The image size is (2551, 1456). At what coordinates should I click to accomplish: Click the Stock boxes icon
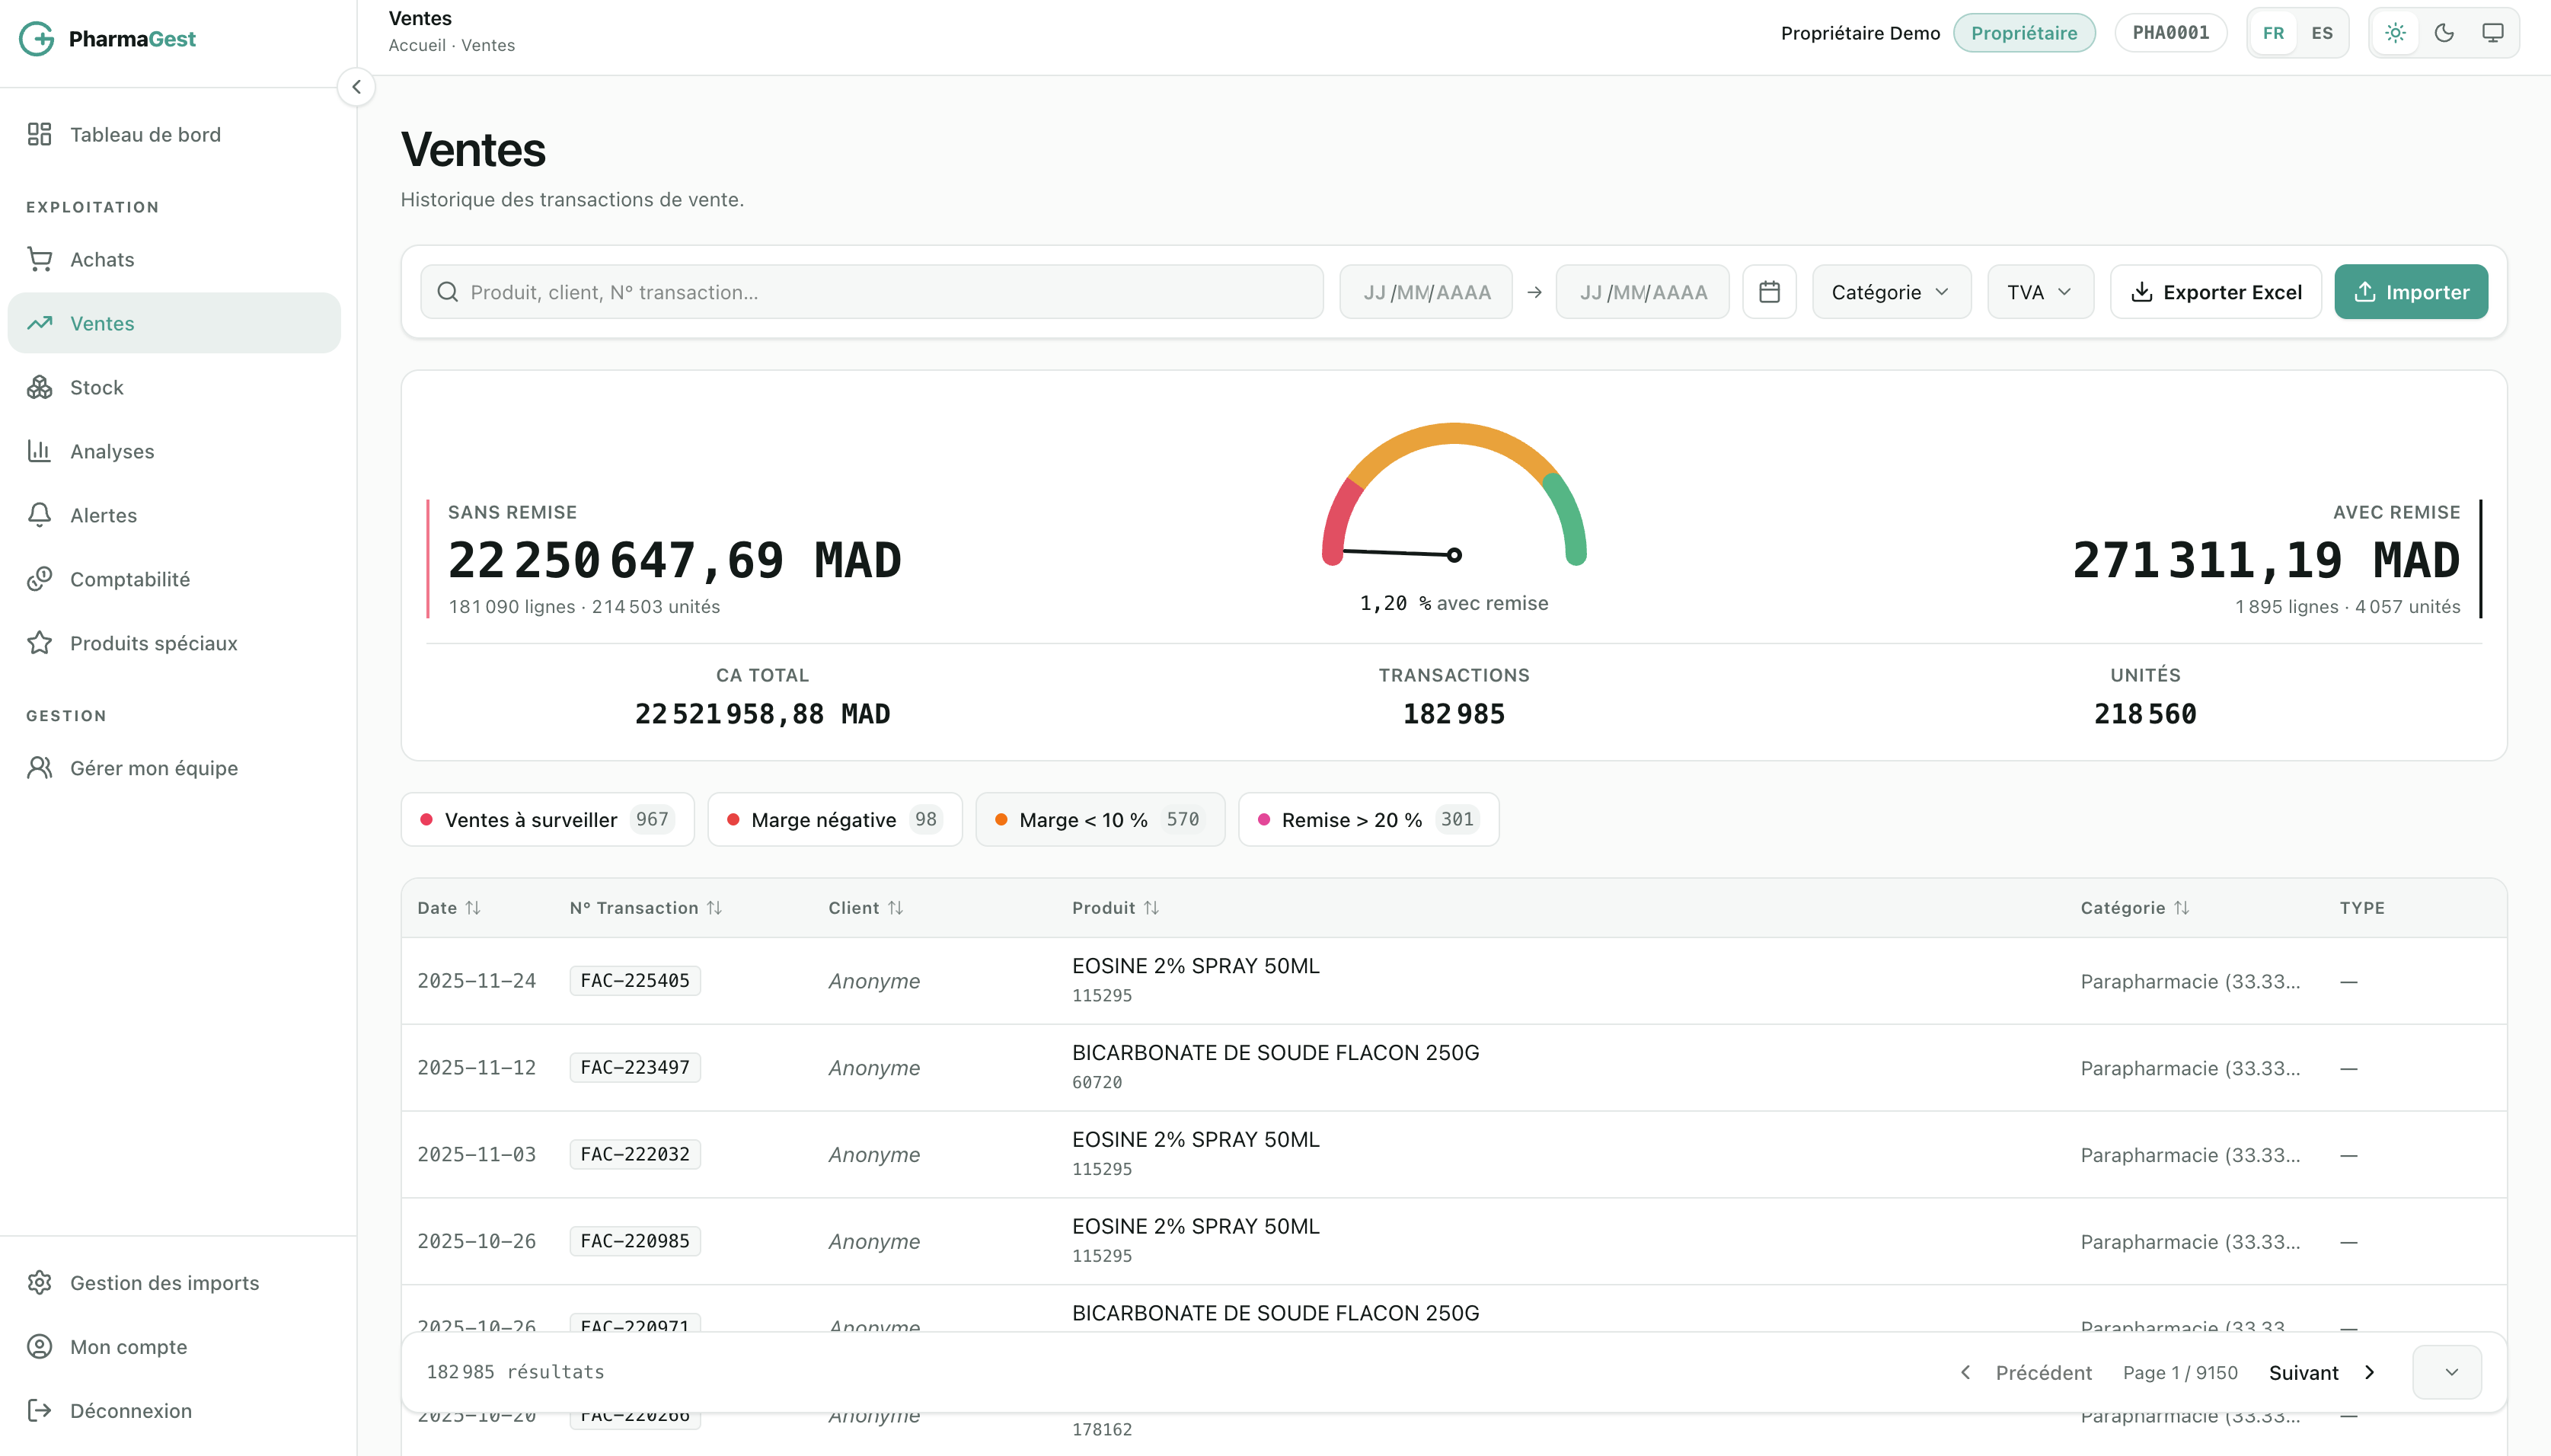(40, 387)
